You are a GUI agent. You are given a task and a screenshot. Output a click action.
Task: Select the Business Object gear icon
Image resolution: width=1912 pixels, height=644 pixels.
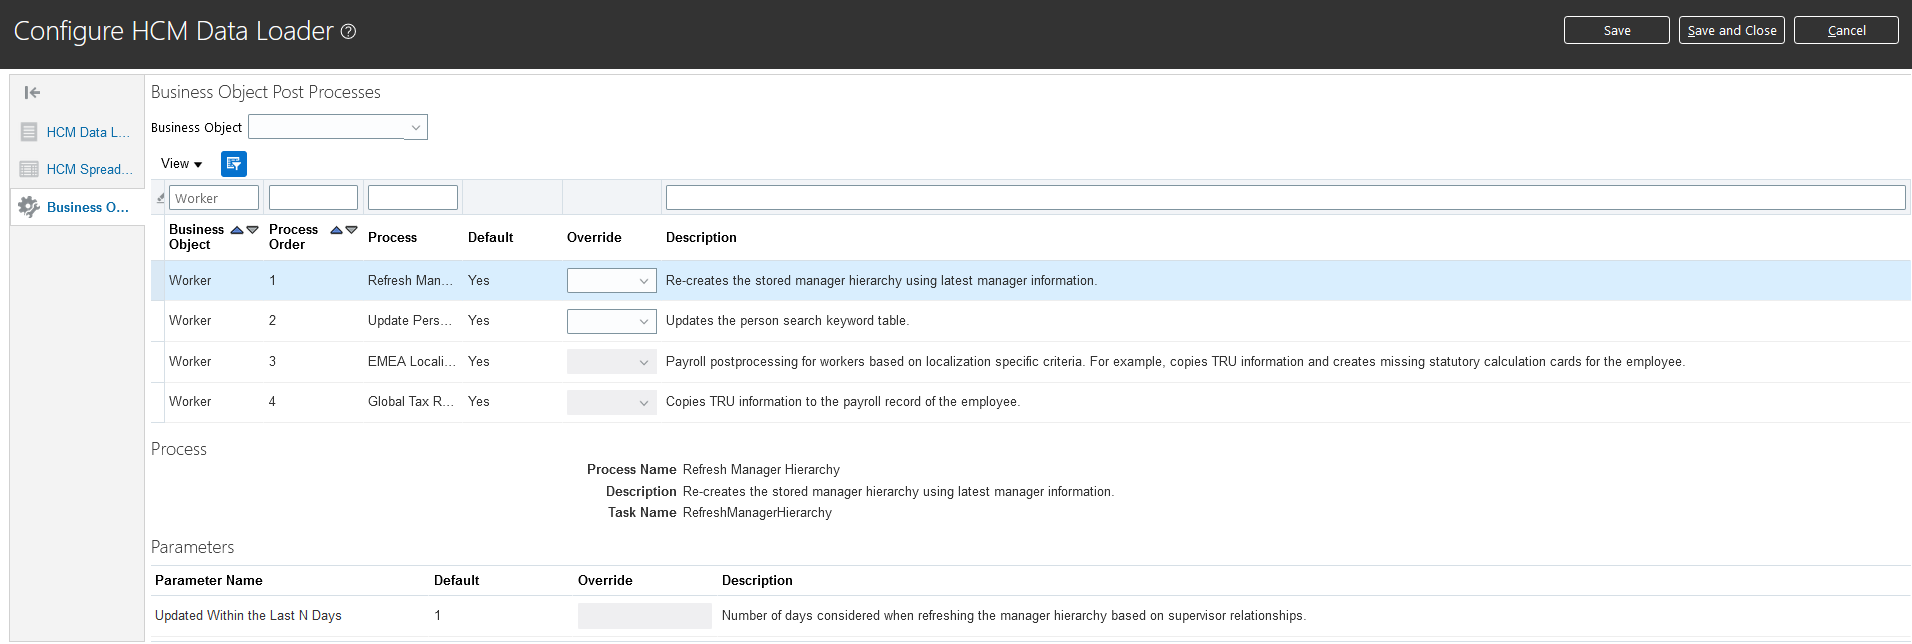(29, 207)
